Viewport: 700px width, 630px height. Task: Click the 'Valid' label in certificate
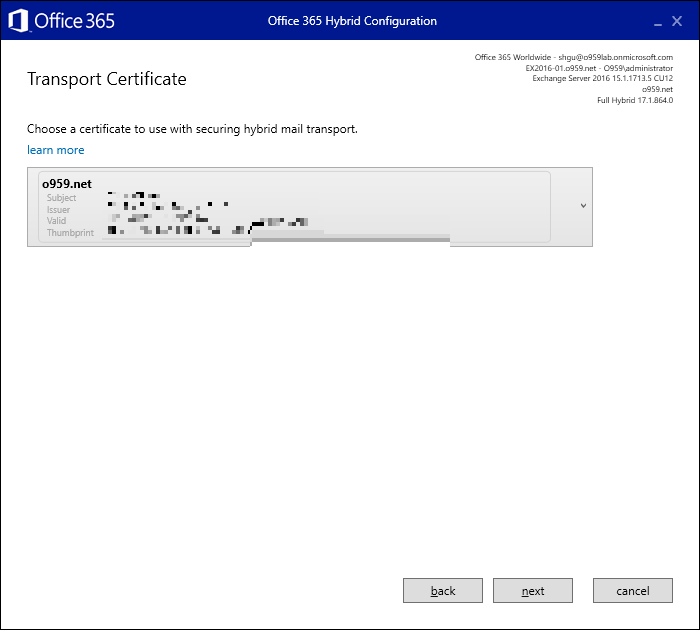[56, 221]
